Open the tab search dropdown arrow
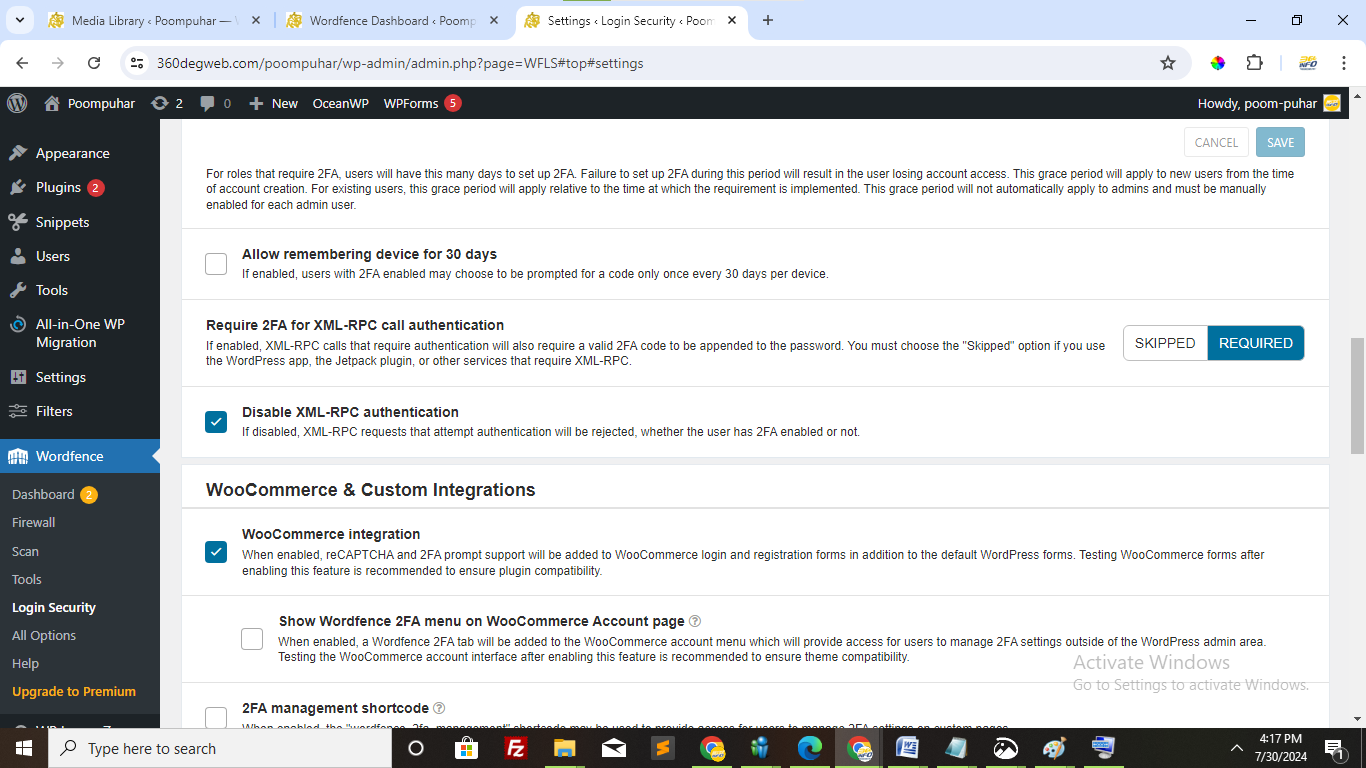The width and height of the screenshot is (1366, 768). pos(22,20)
